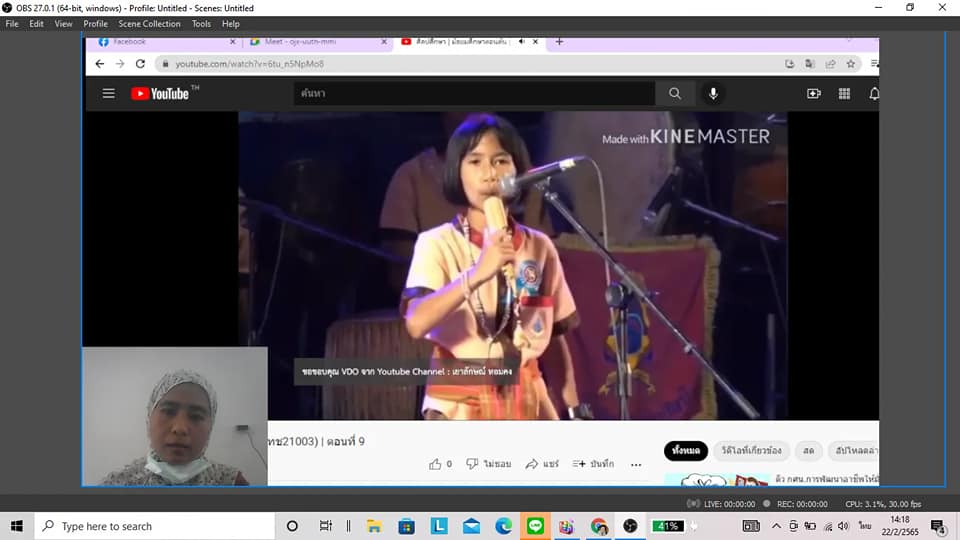Click the share arrow icon
Image resolution: width=960 pixels, height=540 pixels.
(532, 464)
